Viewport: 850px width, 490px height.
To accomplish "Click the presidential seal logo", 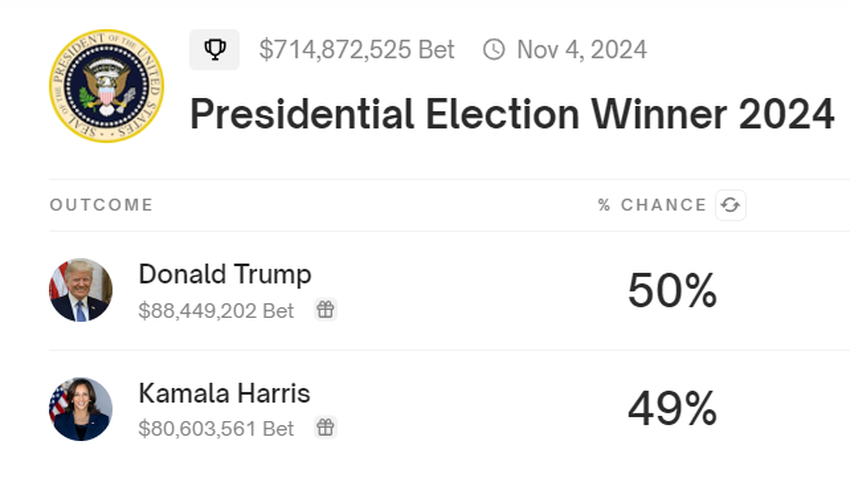I will click(x=106, y=85).
